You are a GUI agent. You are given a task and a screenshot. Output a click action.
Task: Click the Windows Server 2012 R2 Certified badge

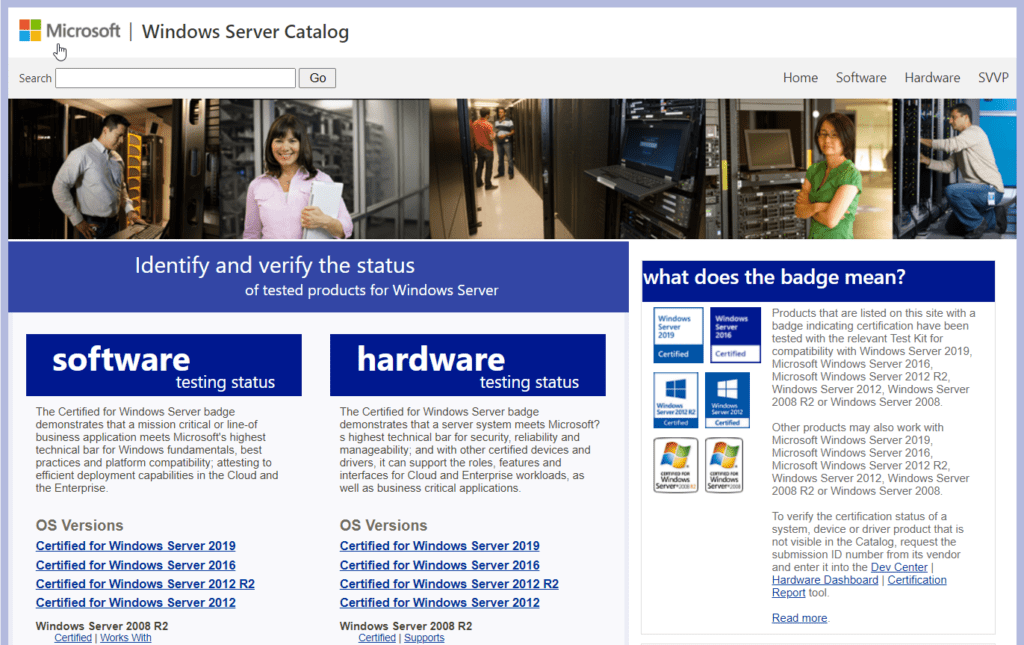pyautogui.click(x=675, y=400)
